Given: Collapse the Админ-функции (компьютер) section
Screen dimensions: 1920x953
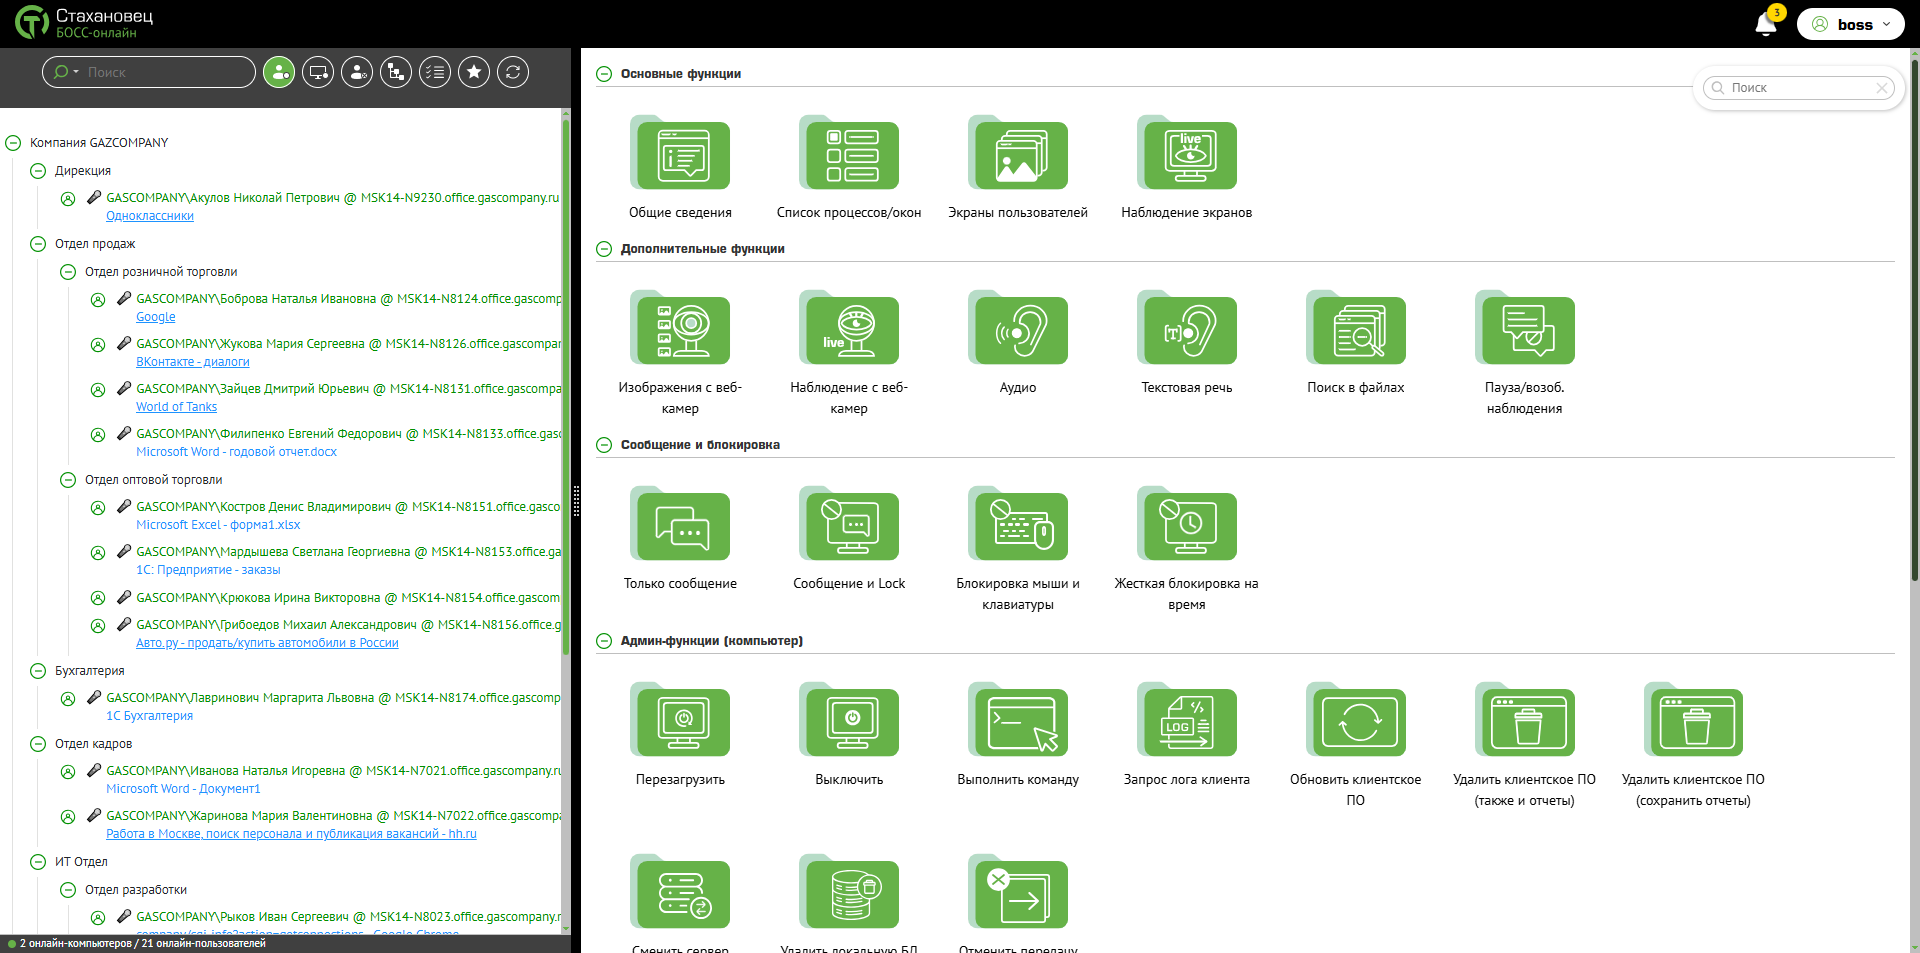Looking at the screenshot, I should point(604,641).
